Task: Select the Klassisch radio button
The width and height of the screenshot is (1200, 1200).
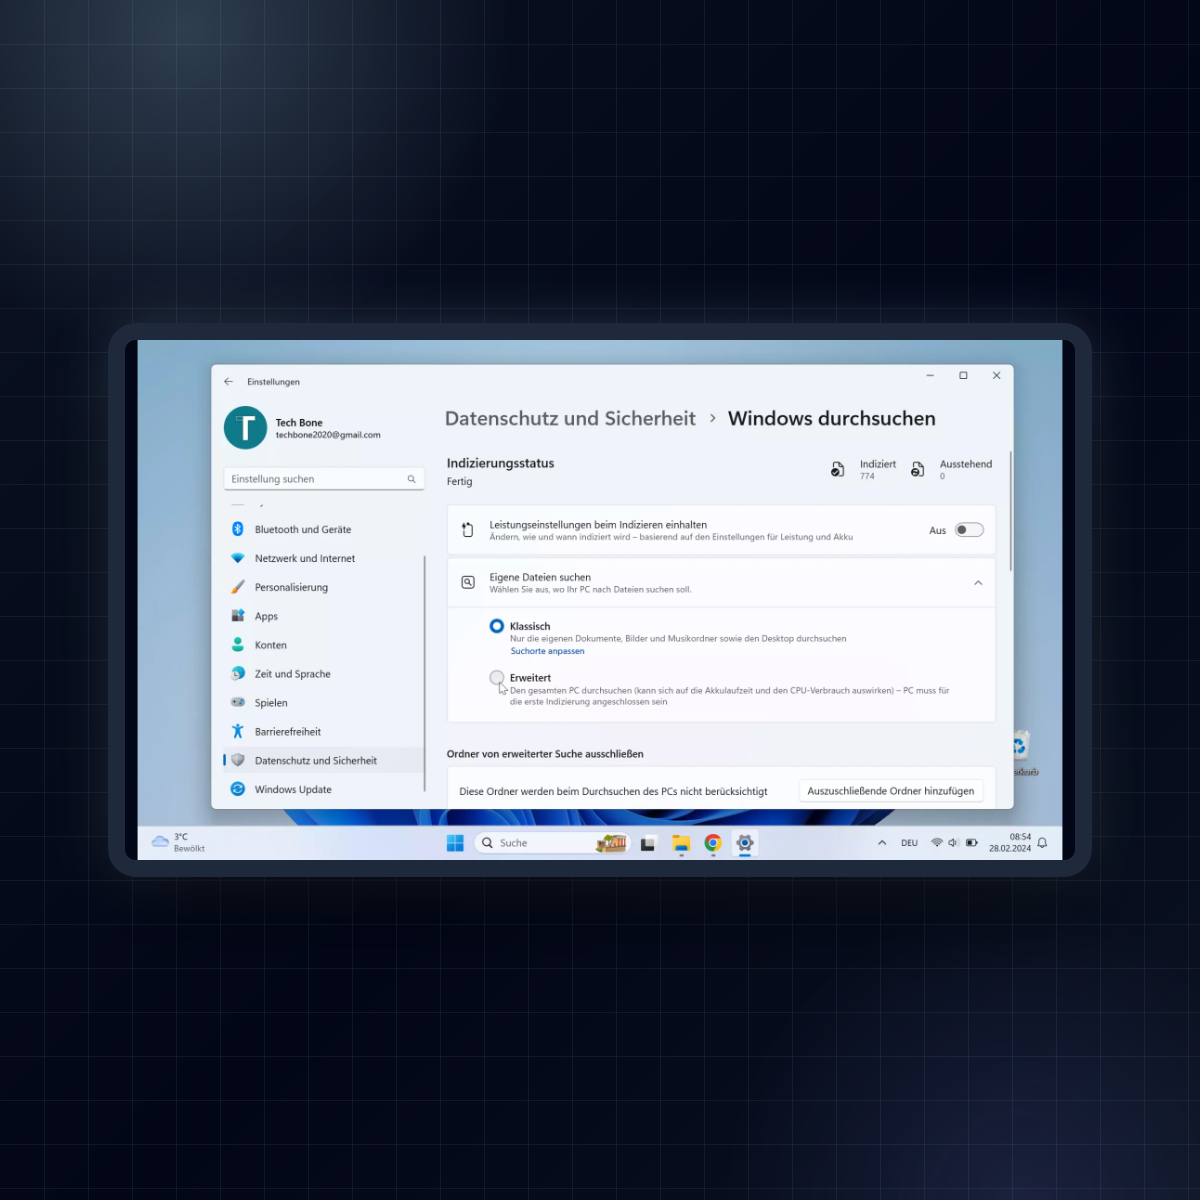Action: tap(497, 626)
